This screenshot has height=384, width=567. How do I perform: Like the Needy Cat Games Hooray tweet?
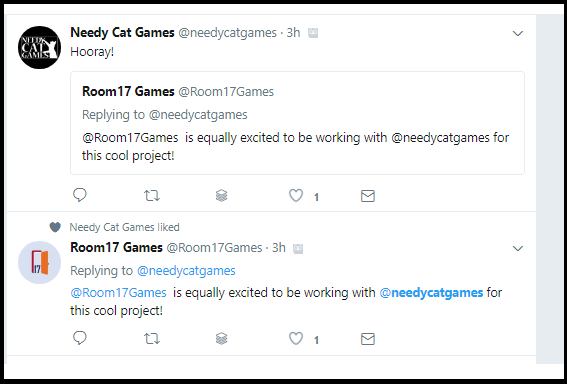pyautogui.click(x=296, y=196)
